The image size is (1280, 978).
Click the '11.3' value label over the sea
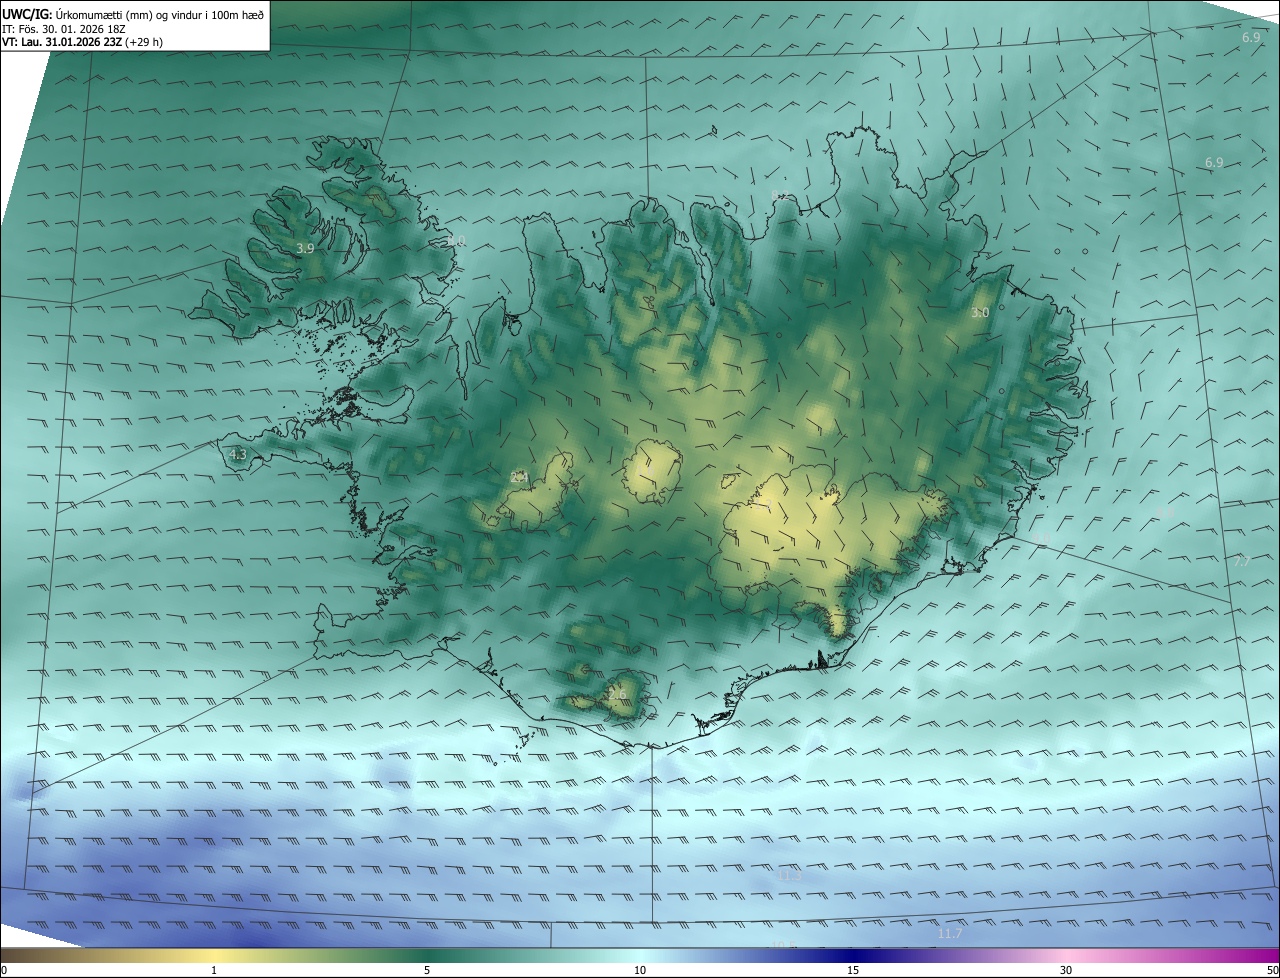789,876
